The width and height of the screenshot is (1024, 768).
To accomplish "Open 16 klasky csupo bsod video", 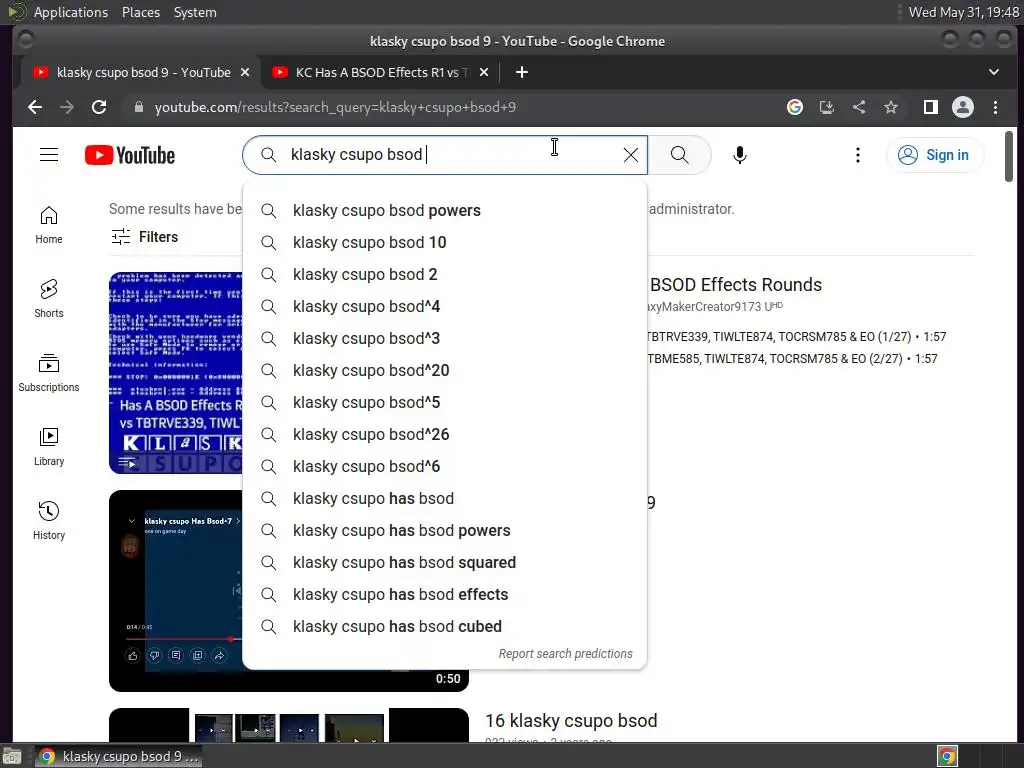I will (571, 720).
